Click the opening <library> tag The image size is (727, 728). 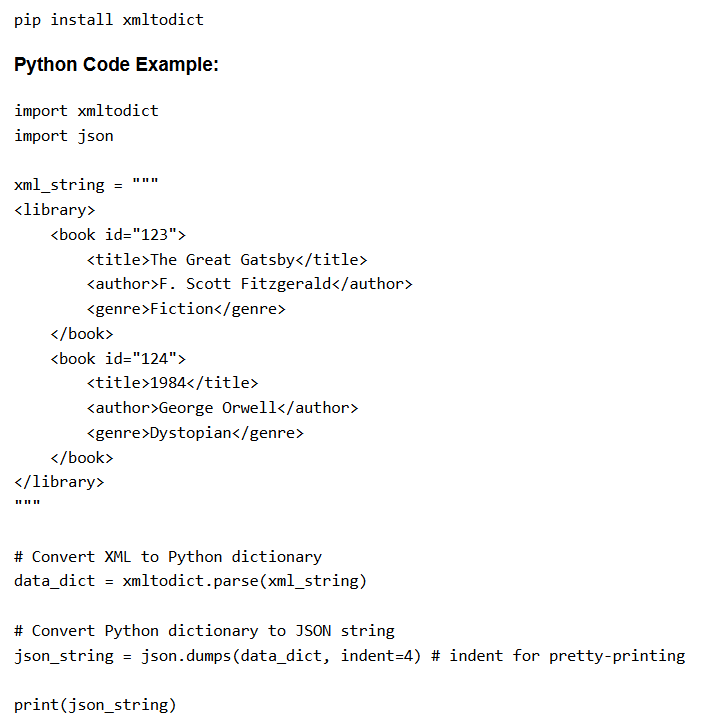point(55,210)
